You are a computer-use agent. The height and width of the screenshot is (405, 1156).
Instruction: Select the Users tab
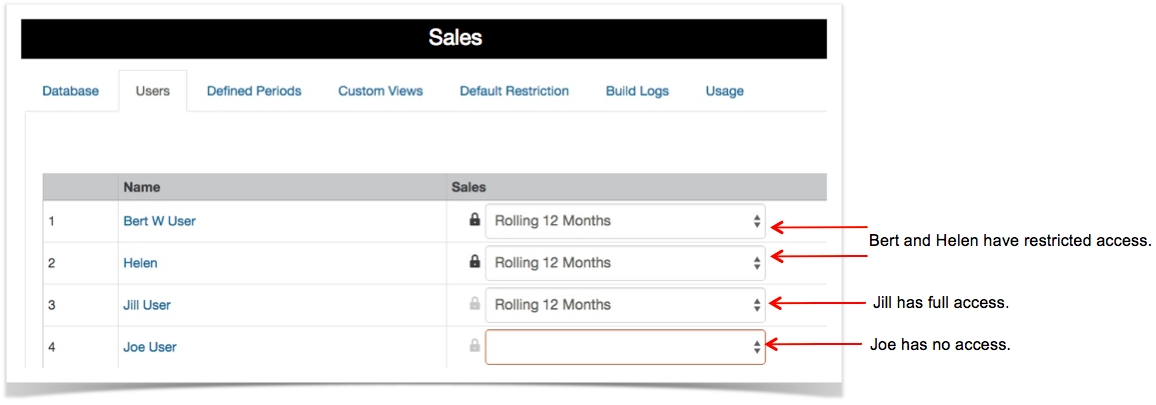tap(152, 91)
